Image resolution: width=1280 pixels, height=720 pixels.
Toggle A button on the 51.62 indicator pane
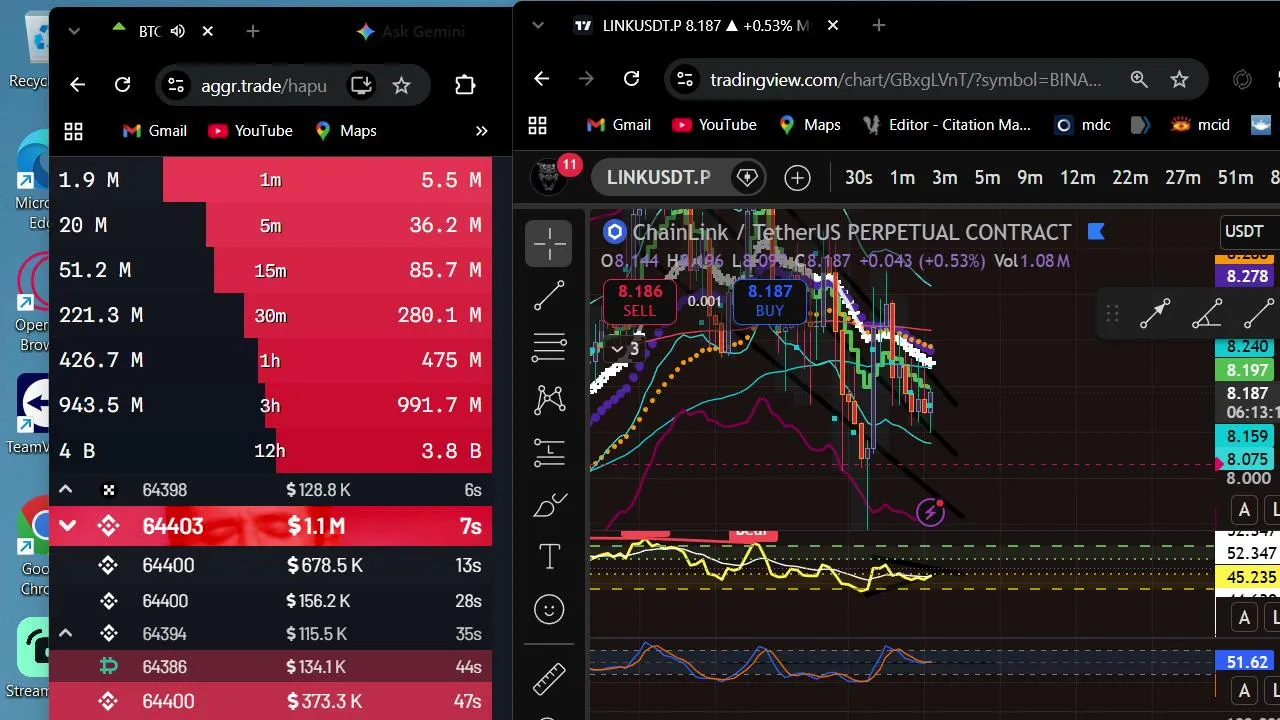1244,690
